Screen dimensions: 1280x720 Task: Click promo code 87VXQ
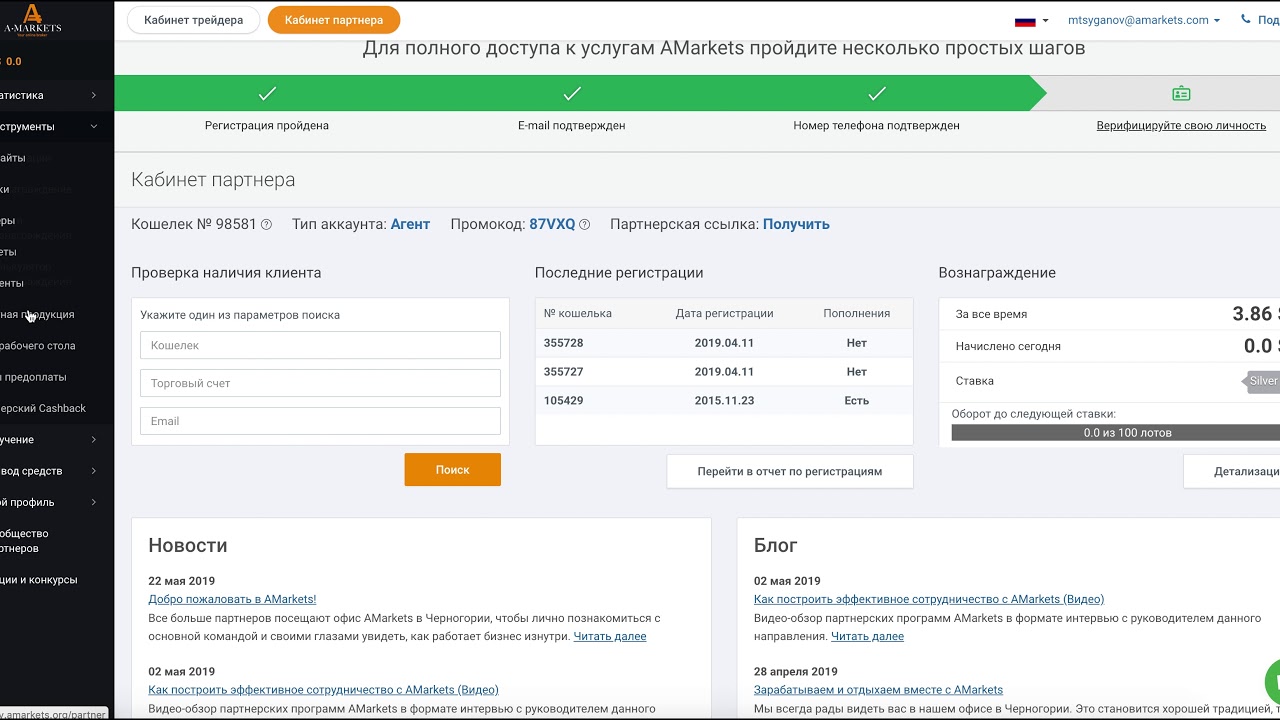click(x=552, y=224)
